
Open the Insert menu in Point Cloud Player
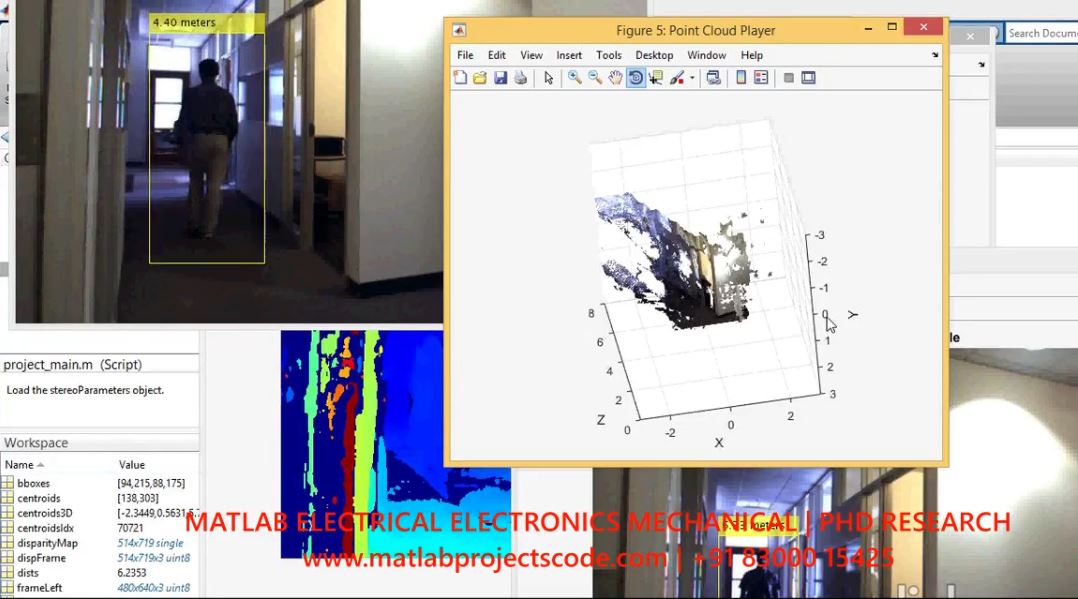tap(569, 55)
